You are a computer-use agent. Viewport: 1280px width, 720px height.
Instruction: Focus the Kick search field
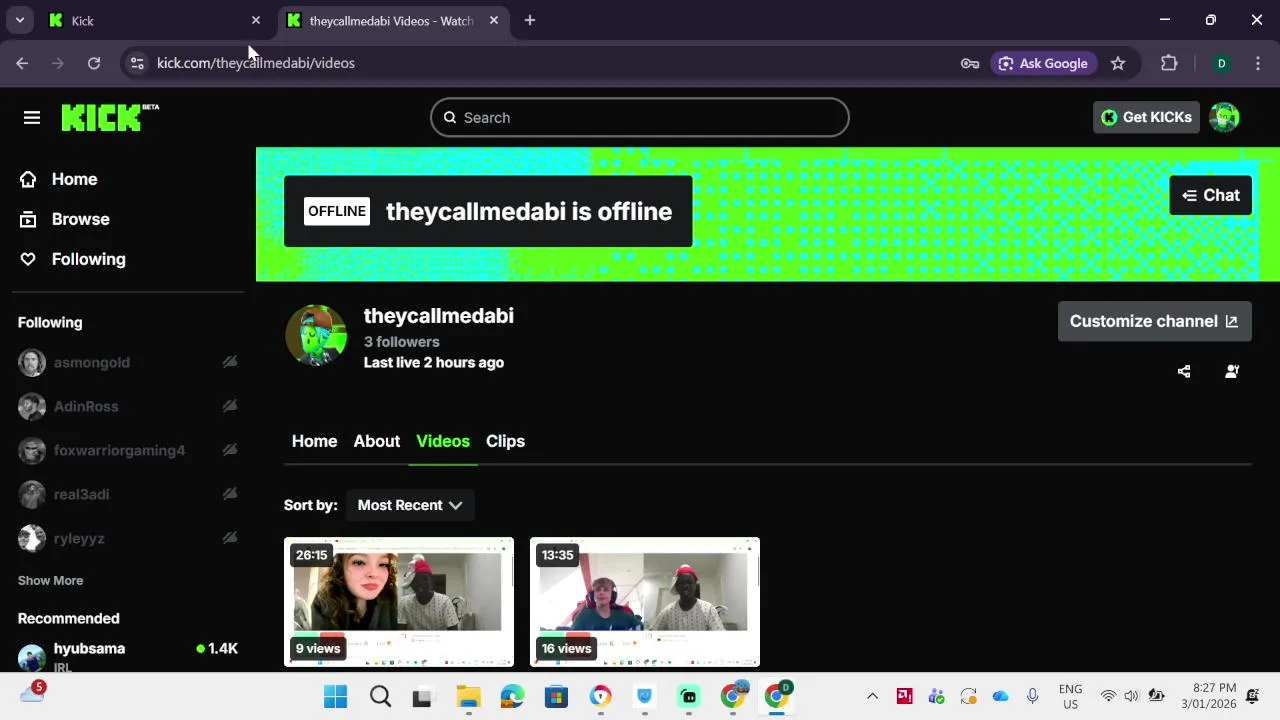point(640,117)
